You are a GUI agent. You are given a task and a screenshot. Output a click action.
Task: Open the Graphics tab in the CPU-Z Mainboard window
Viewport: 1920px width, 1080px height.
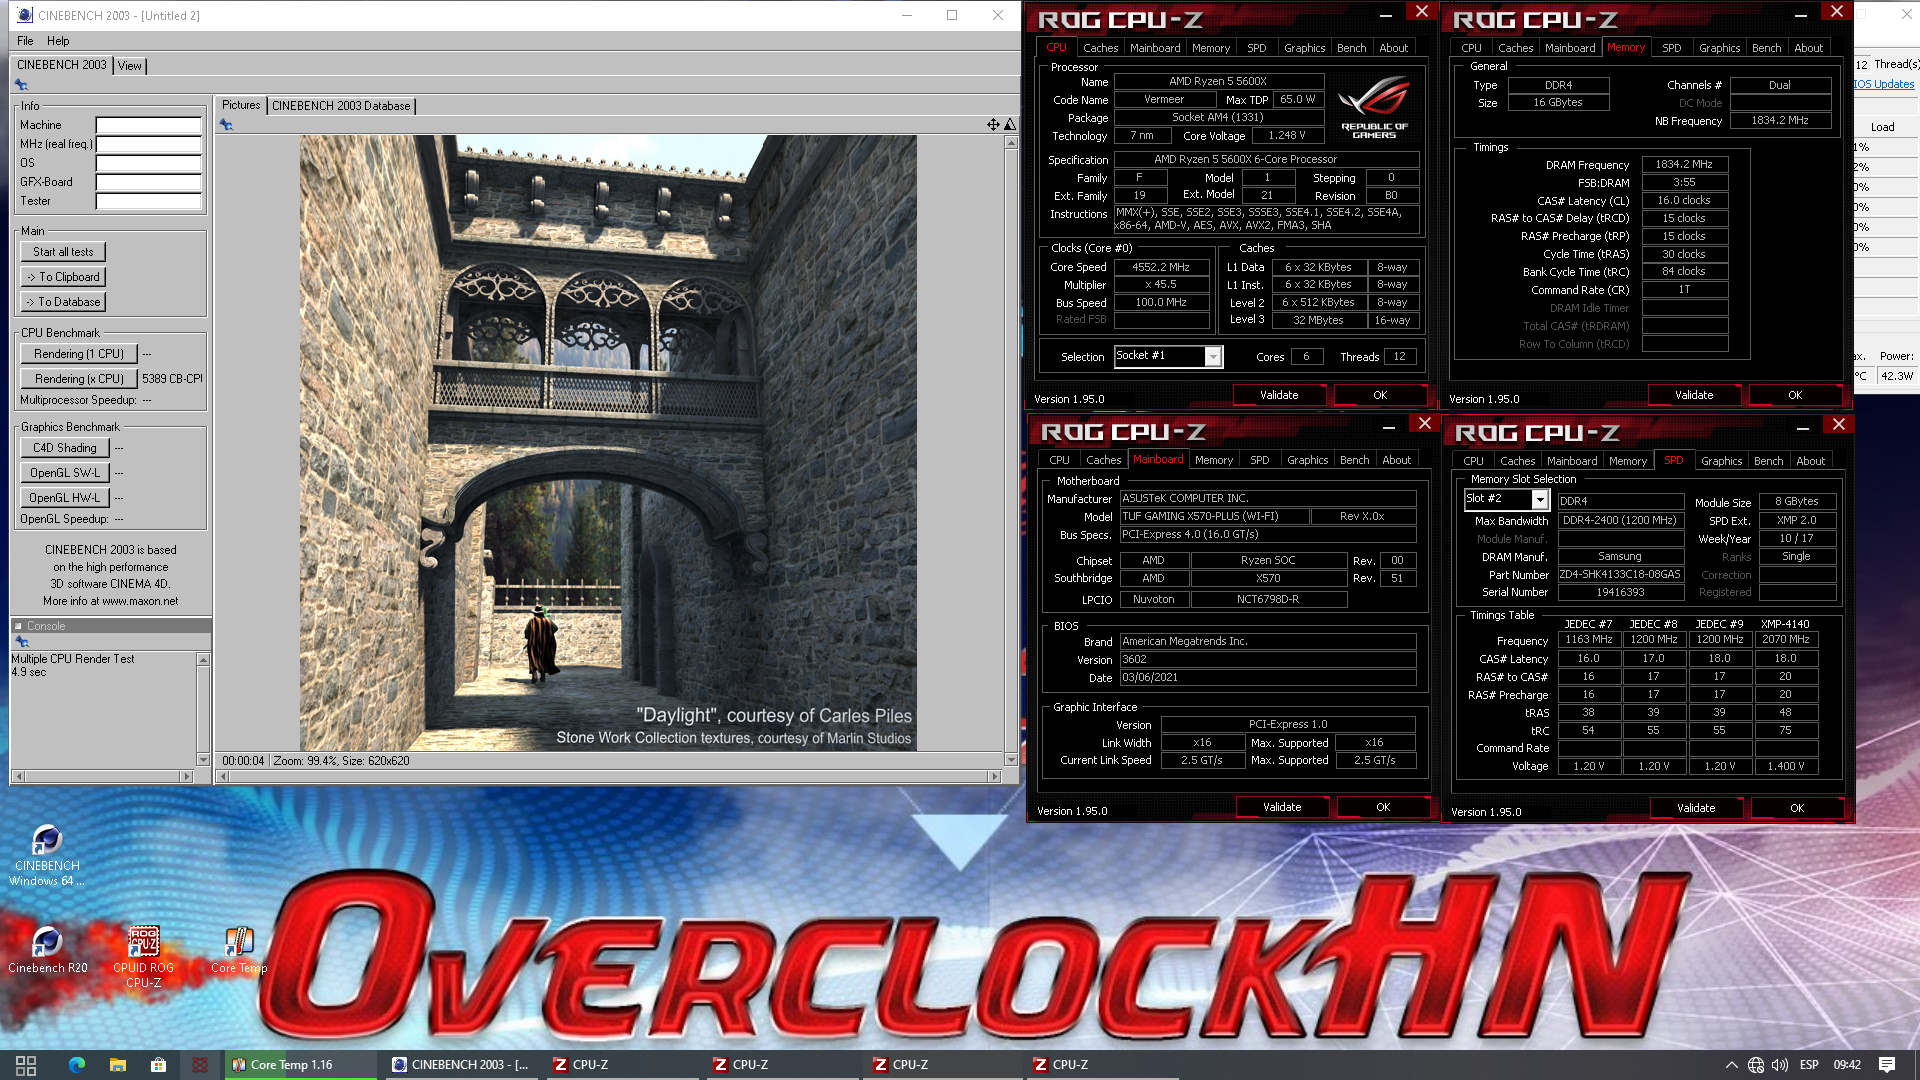coord(1307,460)
